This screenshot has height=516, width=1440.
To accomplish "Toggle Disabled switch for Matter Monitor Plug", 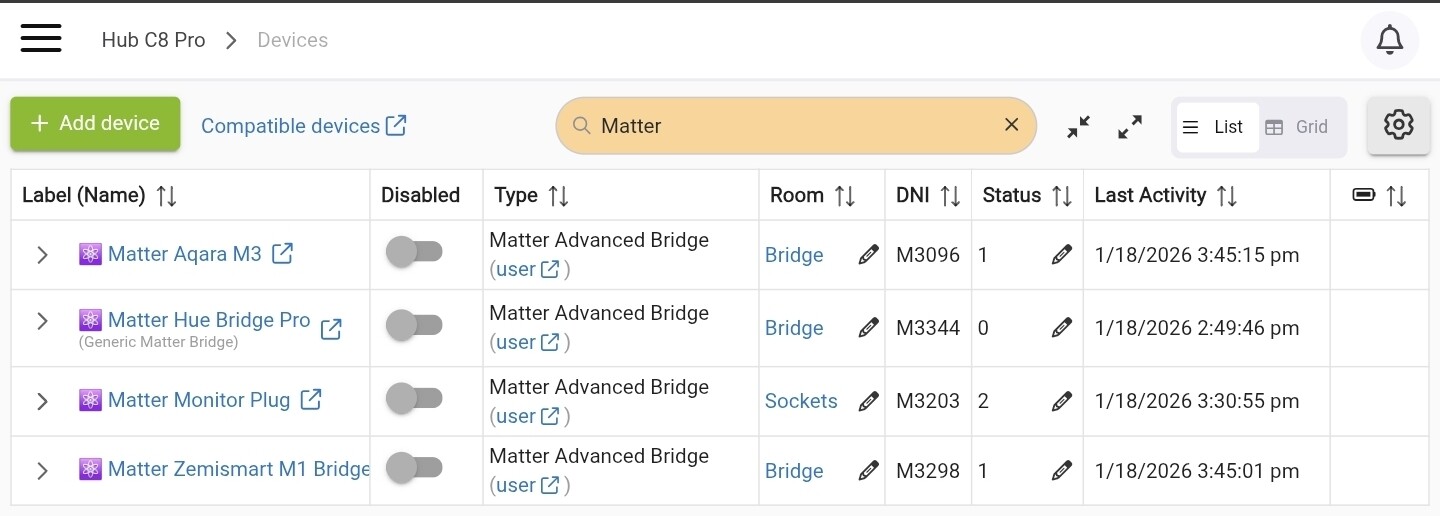I will point(414,398).
